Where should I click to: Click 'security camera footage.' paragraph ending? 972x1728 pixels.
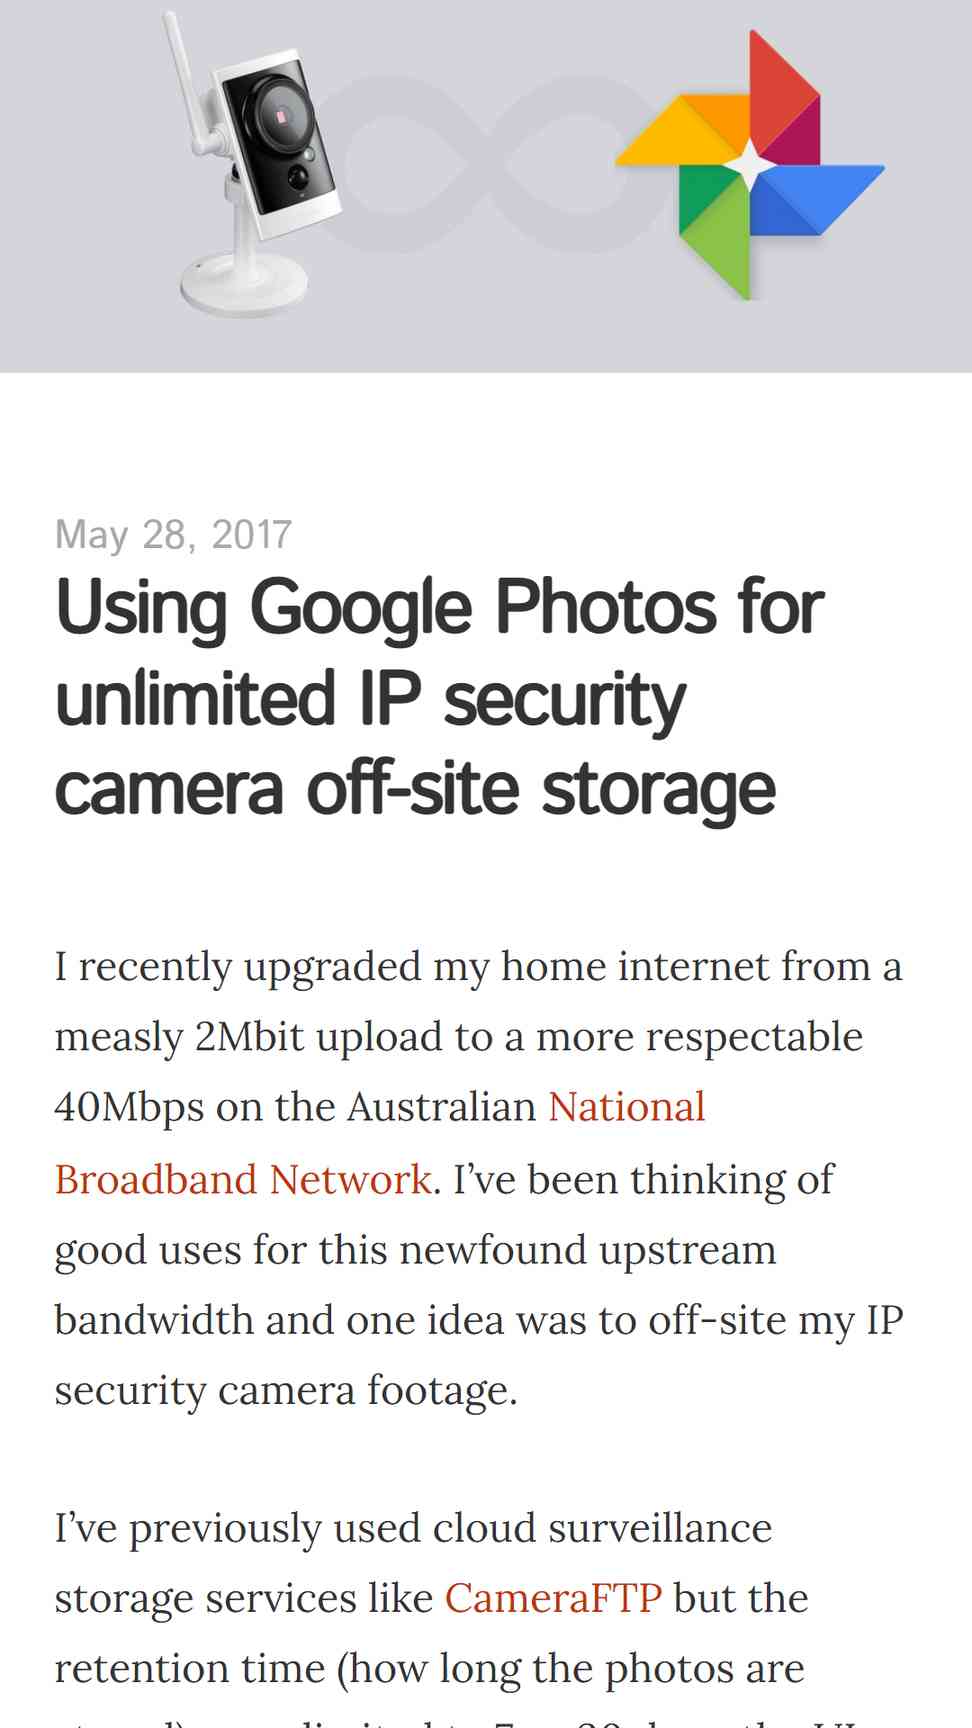(x=286, y=1390)
